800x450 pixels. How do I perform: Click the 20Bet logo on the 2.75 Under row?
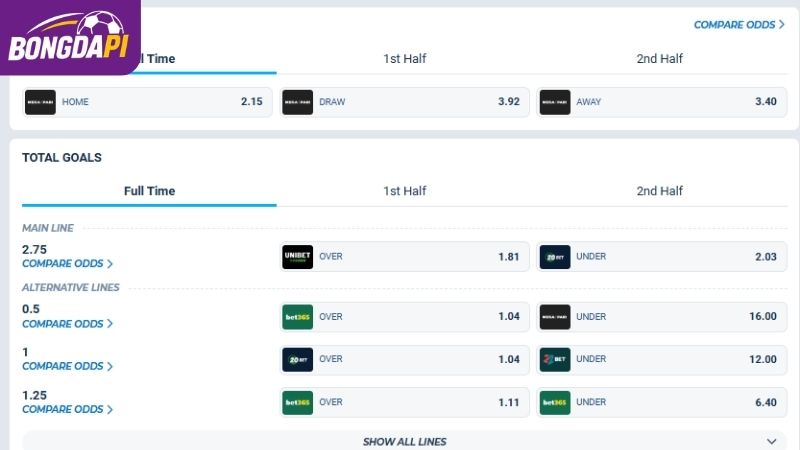tap(555, 257)
